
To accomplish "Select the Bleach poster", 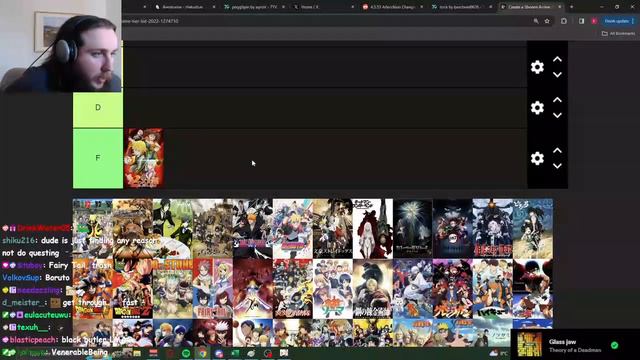I will (x=253, y=229).
